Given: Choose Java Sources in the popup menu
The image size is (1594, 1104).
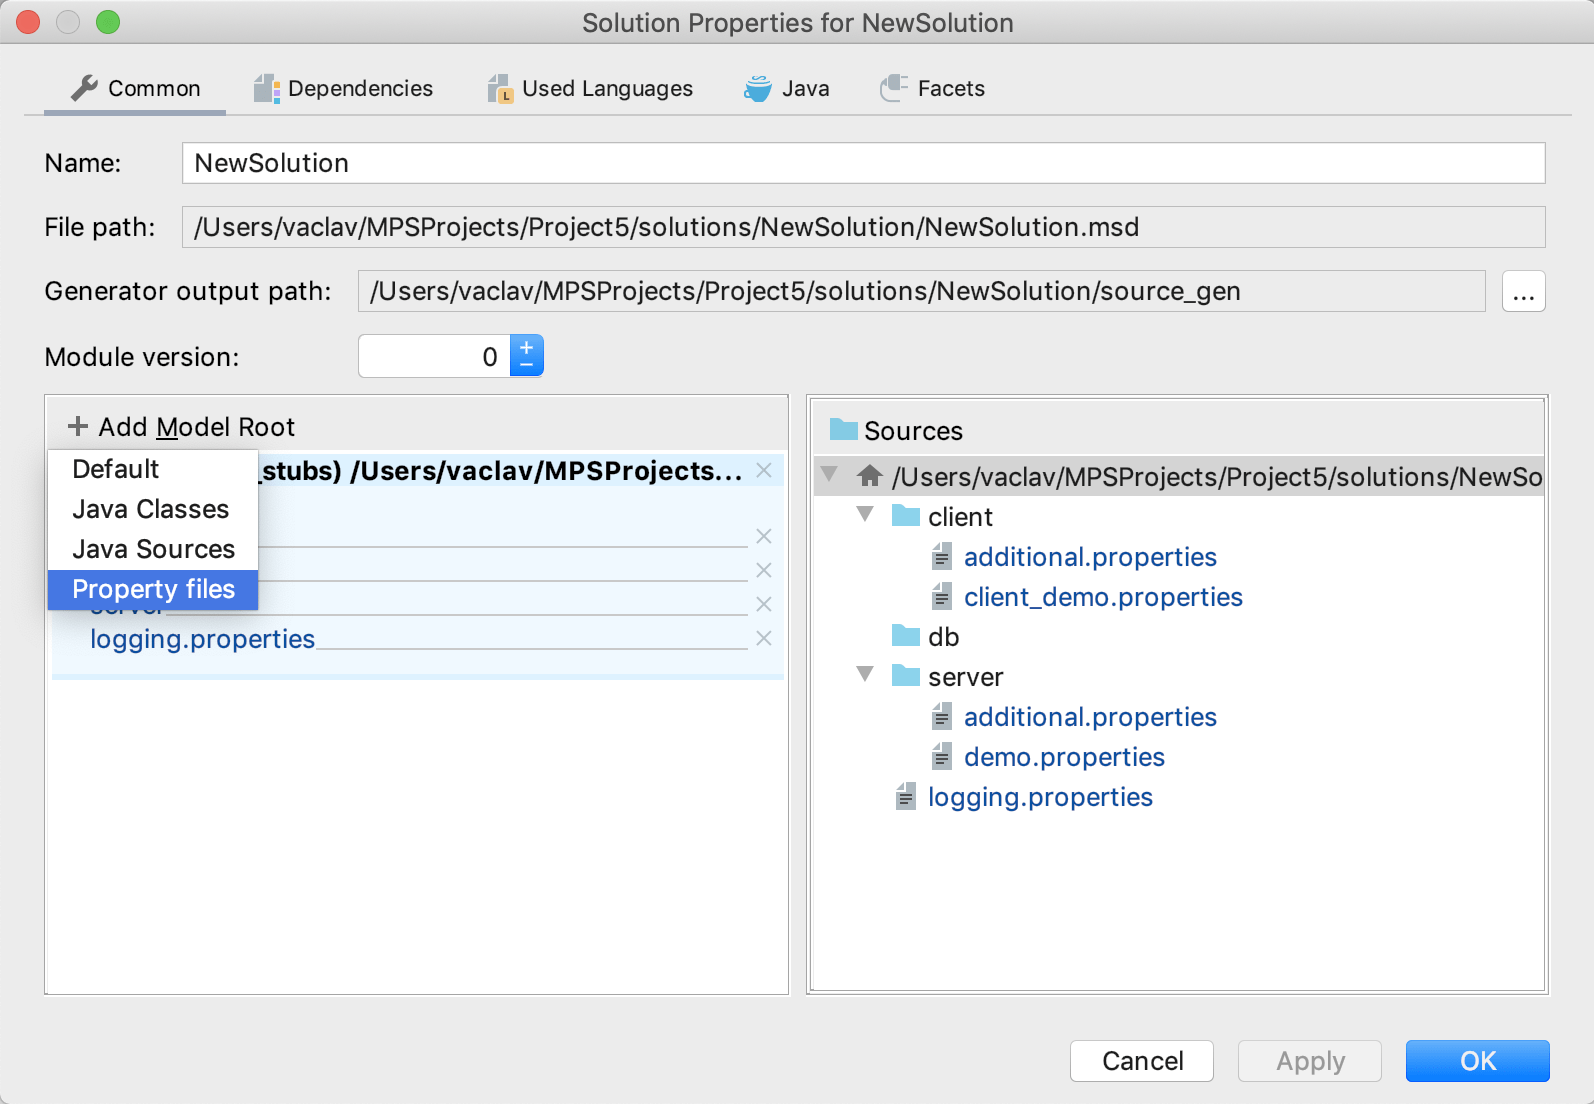Looking at the screenshot, I should click(x=153, y=549).
